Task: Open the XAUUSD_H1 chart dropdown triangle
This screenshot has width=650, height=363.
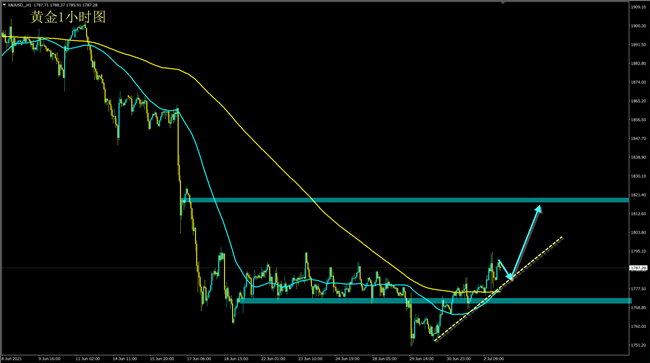Action: [5, 5]
